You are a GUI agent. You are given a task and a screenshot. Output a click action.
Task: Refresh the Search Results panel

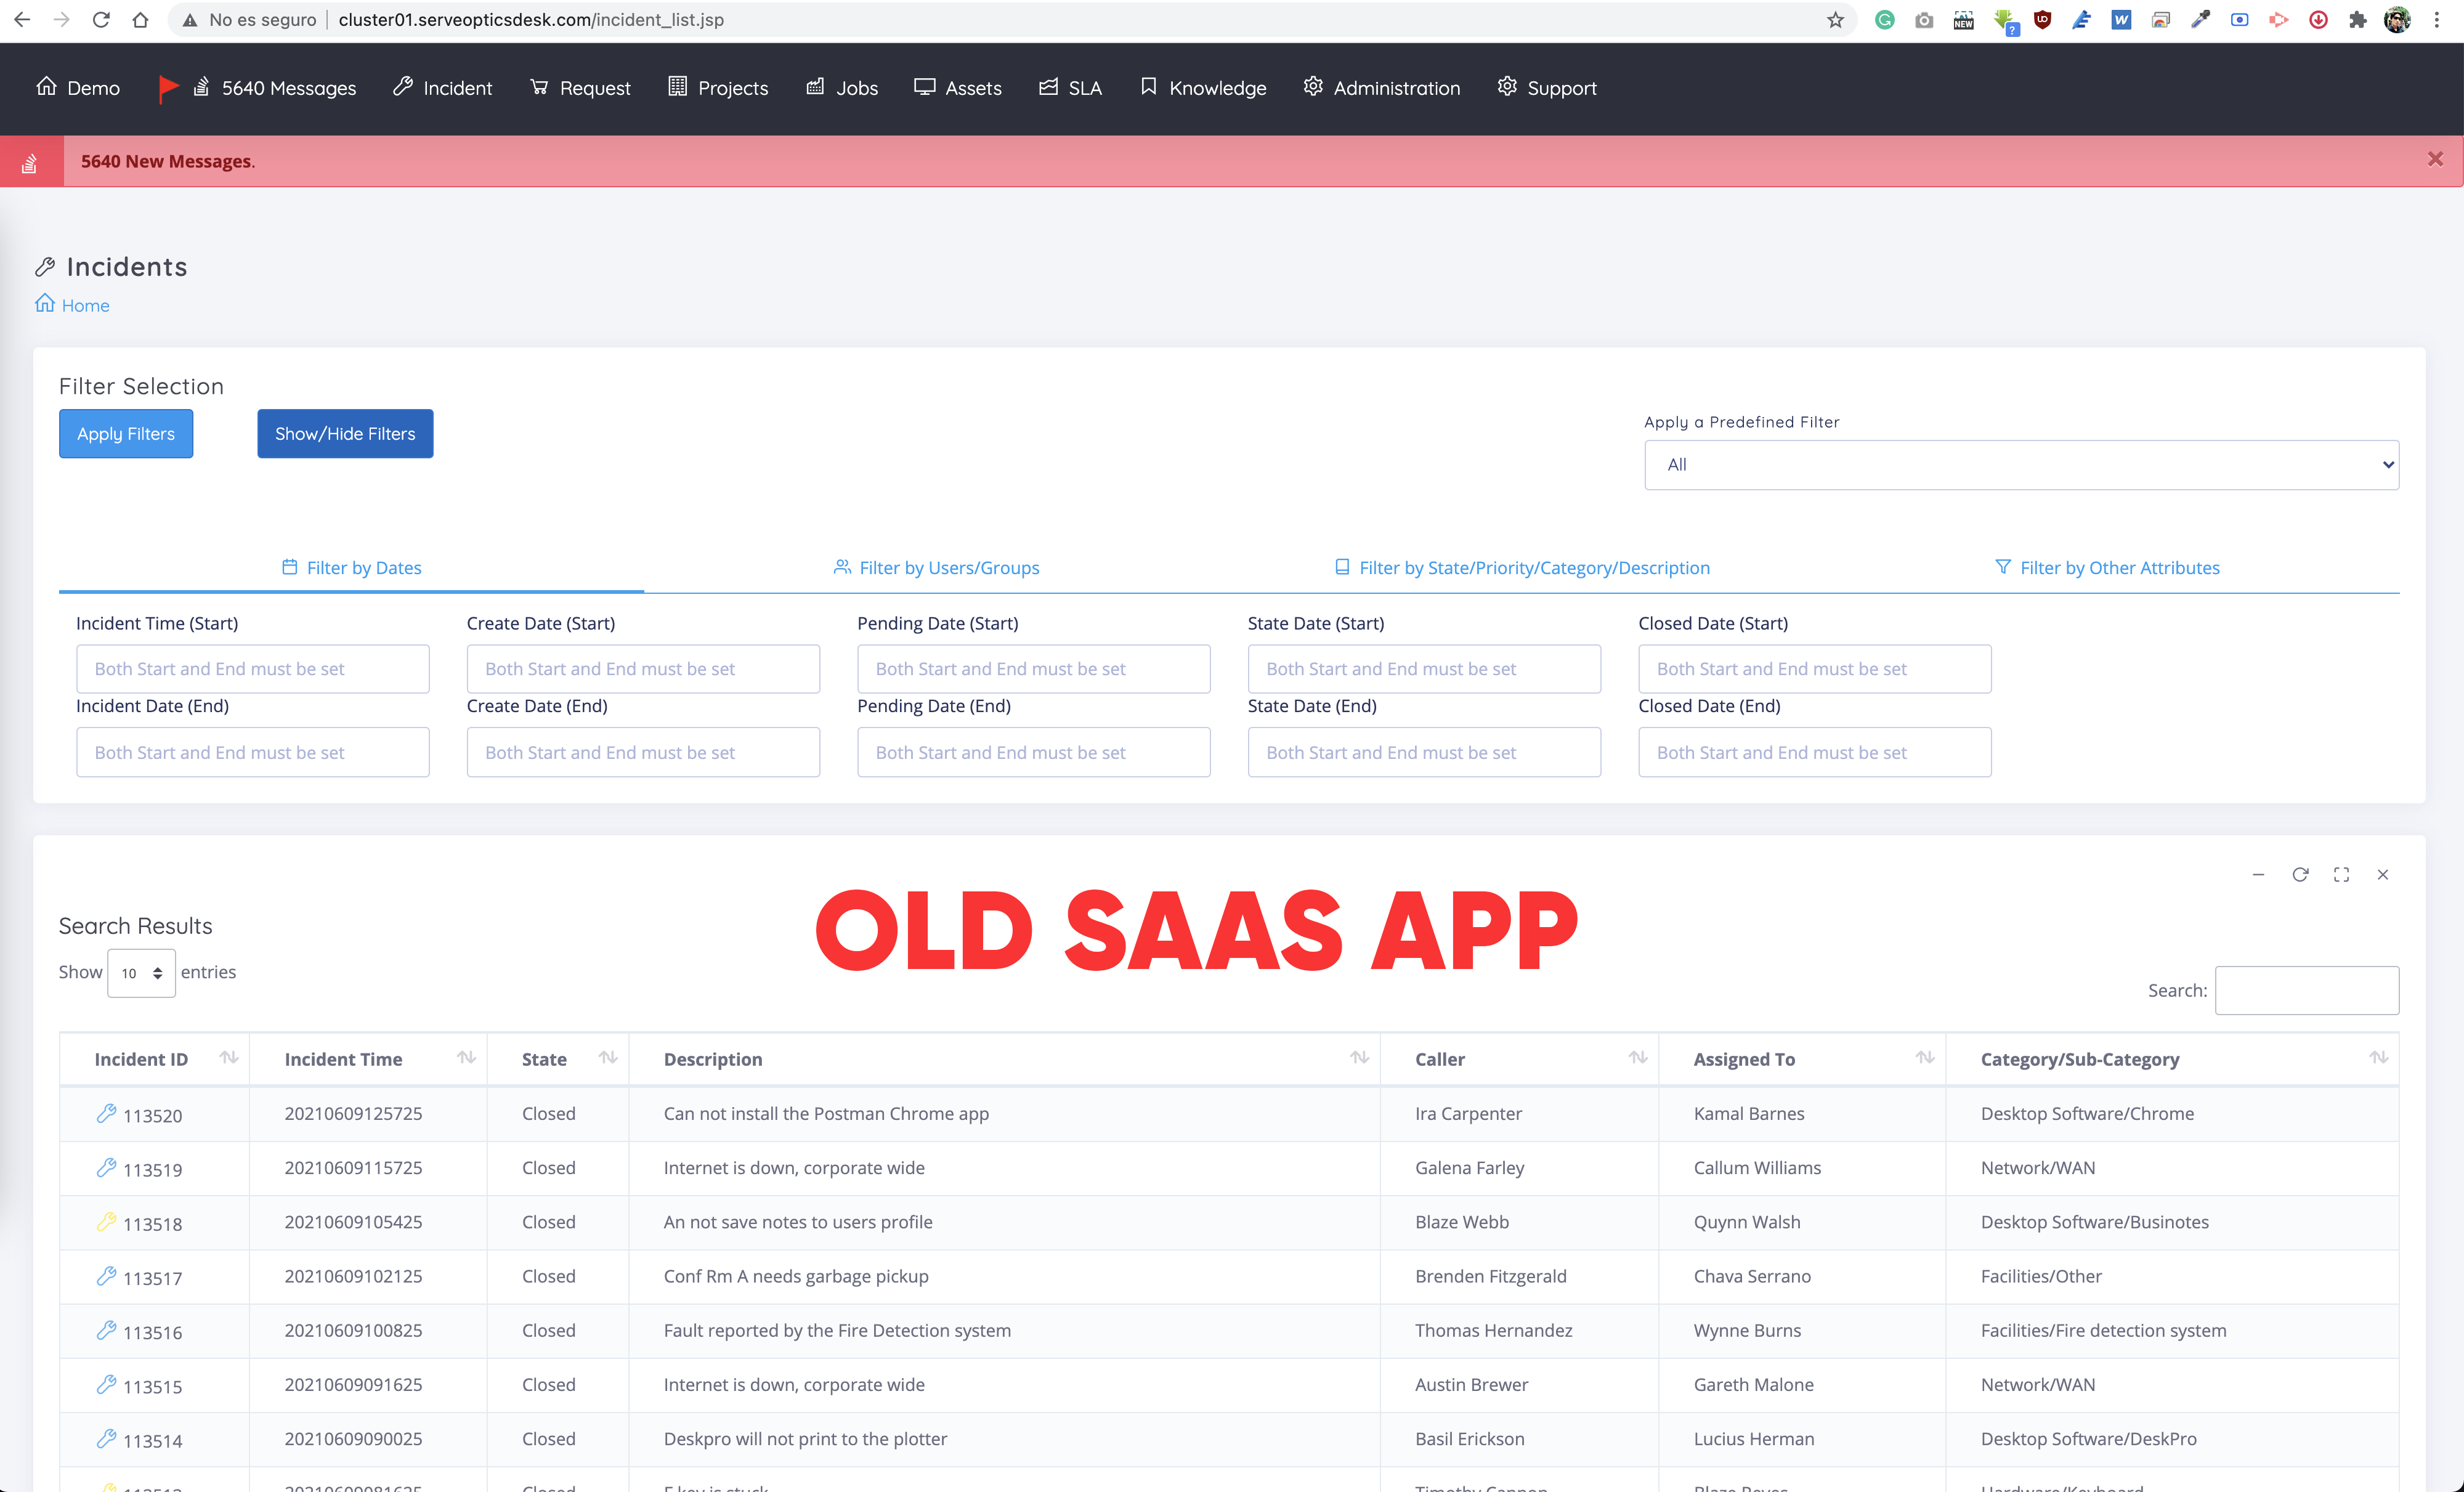(x=2300, y=874)
